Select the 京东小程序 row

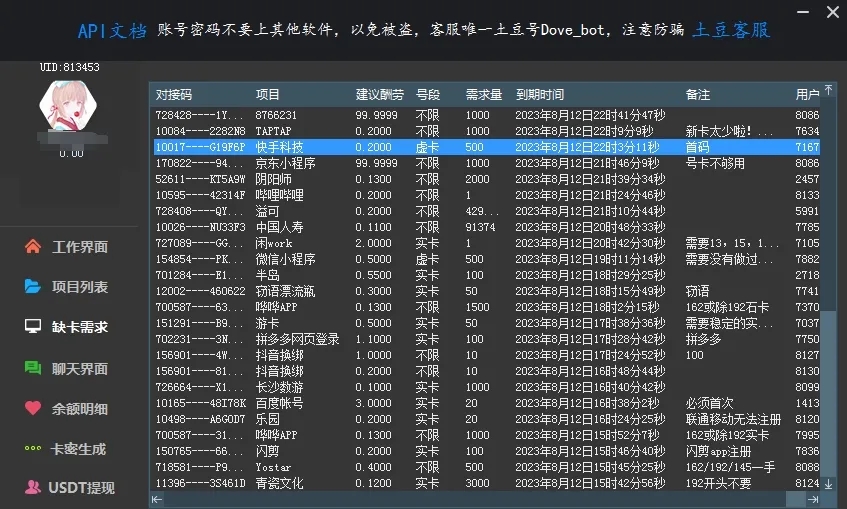(285, 163)
